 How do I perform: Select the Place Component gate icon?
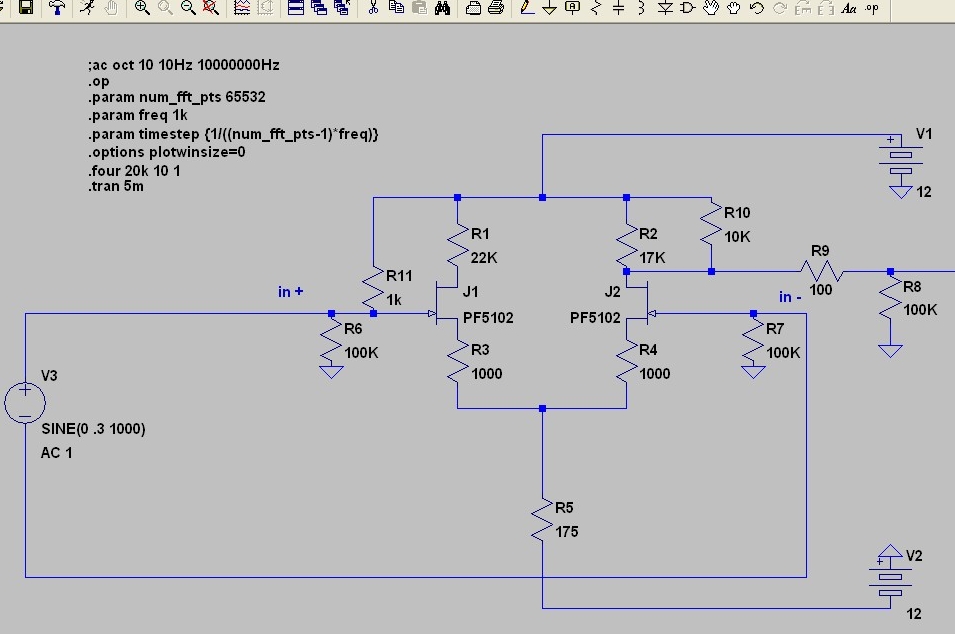click(688, 7)
